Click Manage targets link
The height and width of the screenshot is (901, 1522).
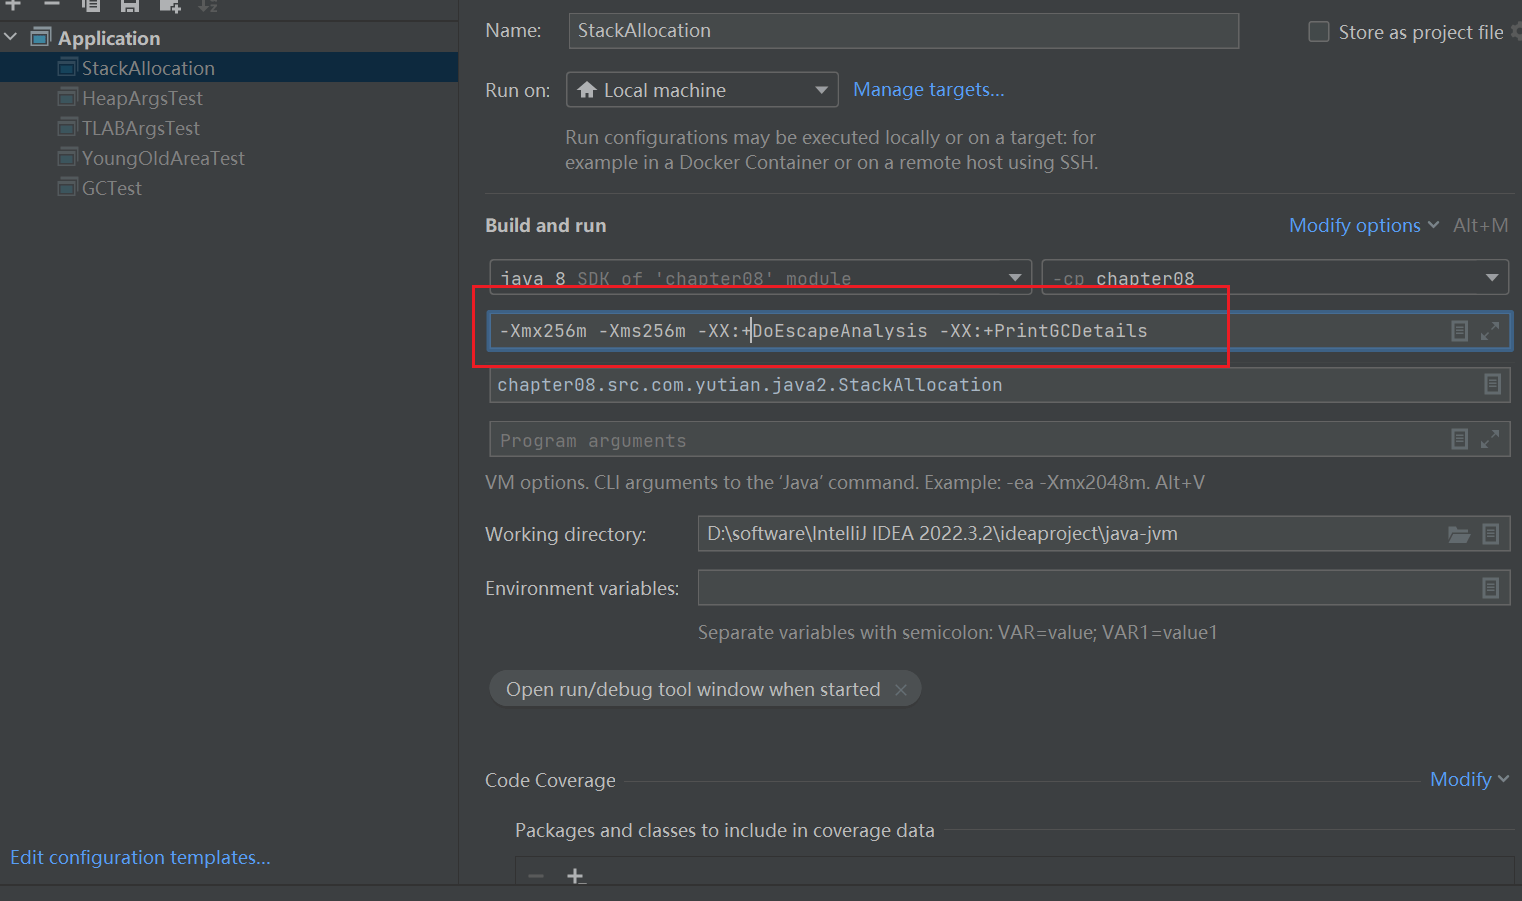[x=928, y=90]
